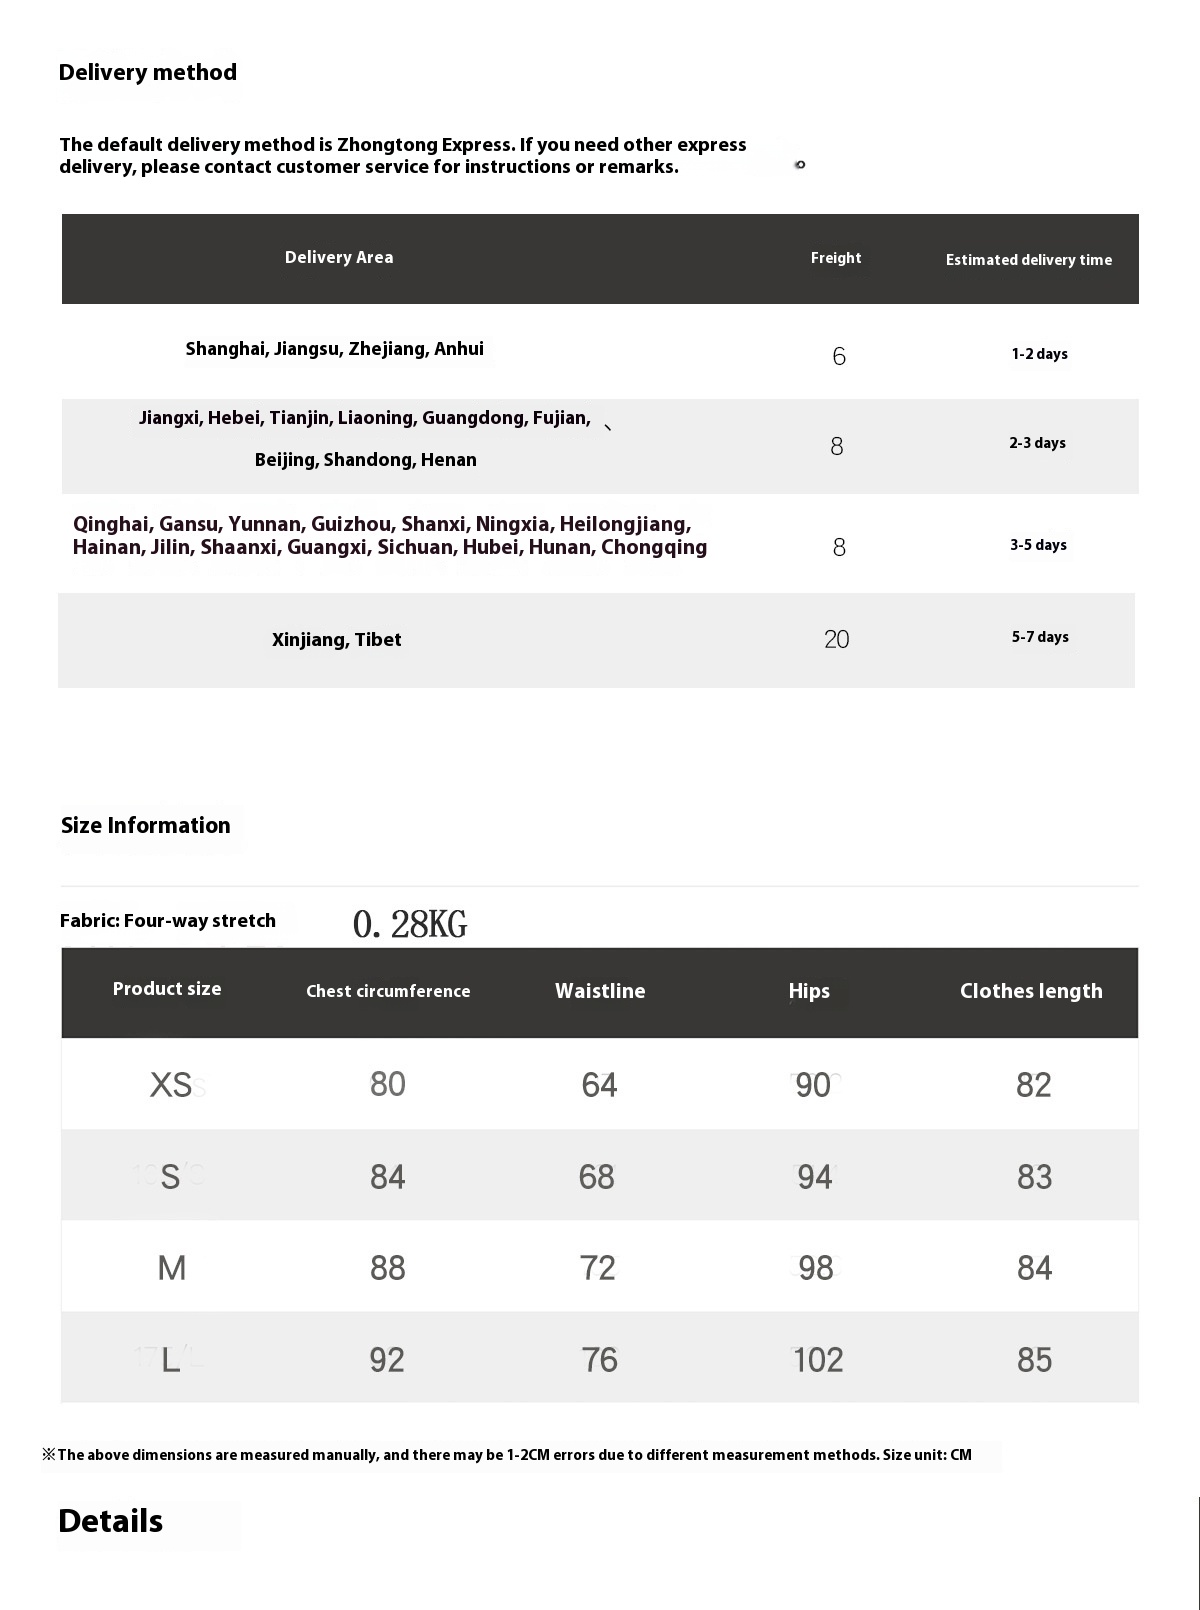Click the Clothes length column header
1200x1610 pixels.
[1031, 991]
